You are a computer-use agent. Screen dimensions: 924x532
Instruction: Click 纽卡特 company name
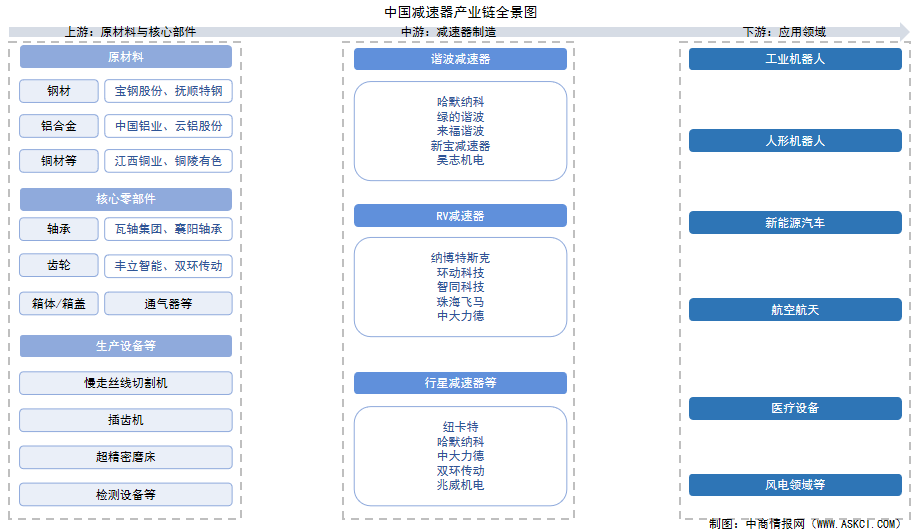click(460, 427)
